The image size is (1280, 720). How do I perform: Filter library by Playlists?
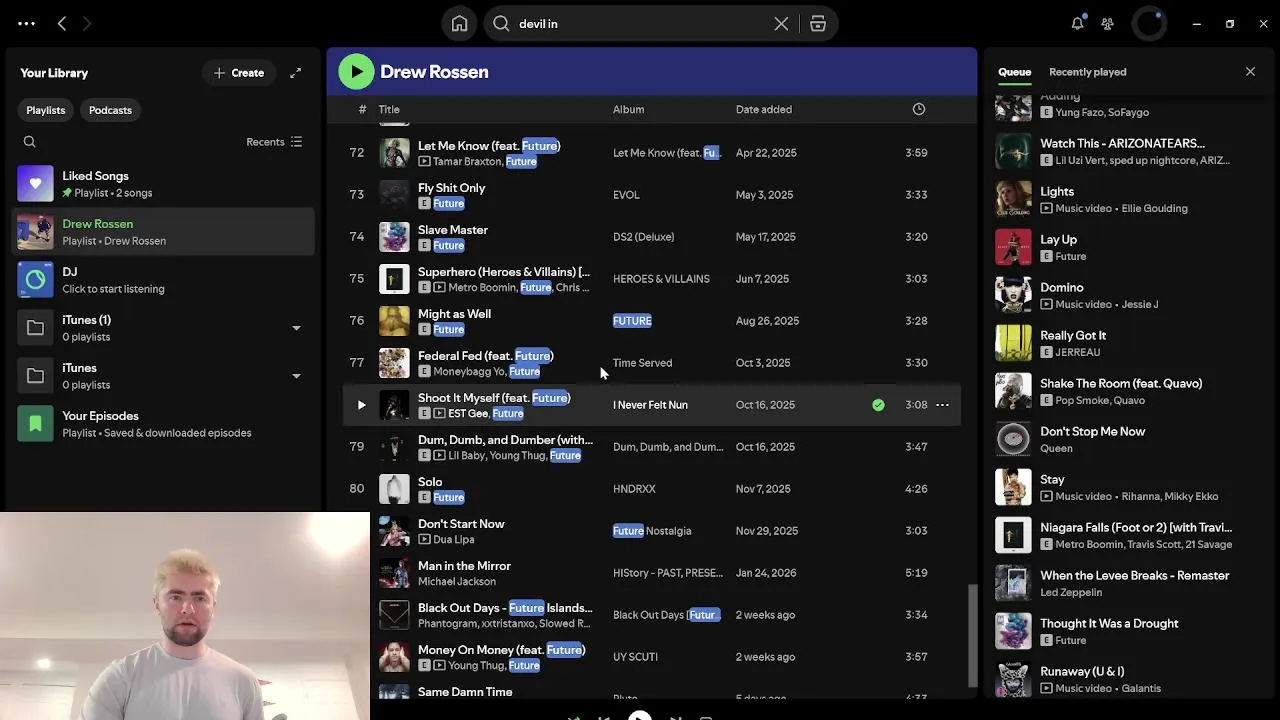click(x=46, y=110)
